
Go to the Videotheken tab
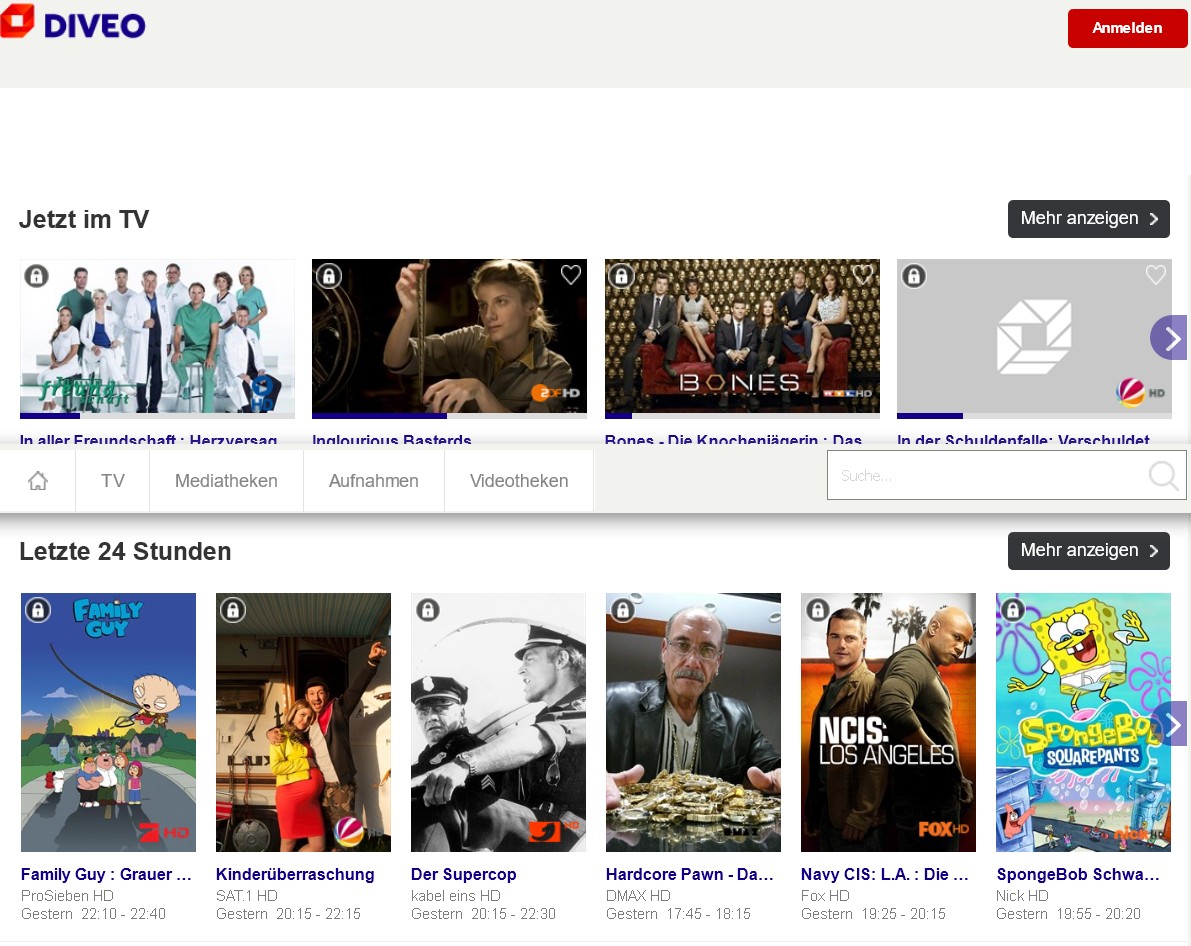[519, 481]
